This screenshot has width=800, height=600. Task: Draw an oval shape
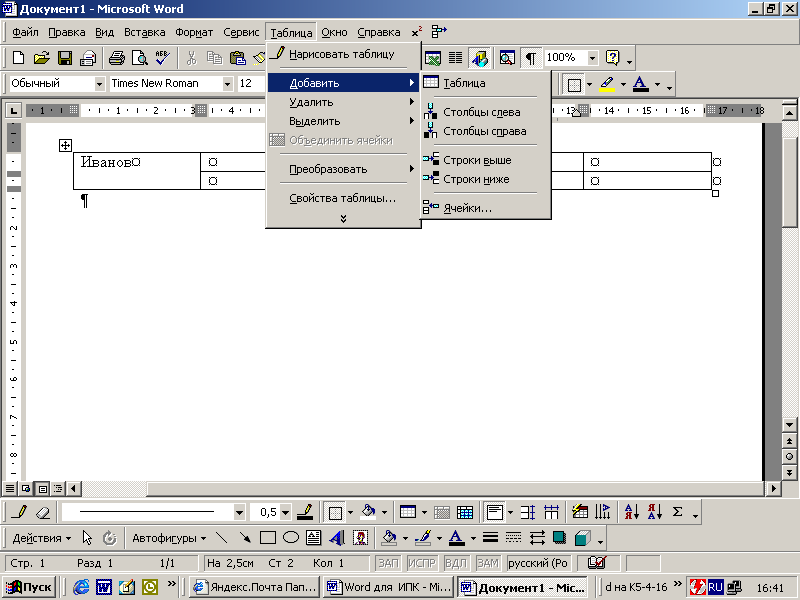click(291, 538)
